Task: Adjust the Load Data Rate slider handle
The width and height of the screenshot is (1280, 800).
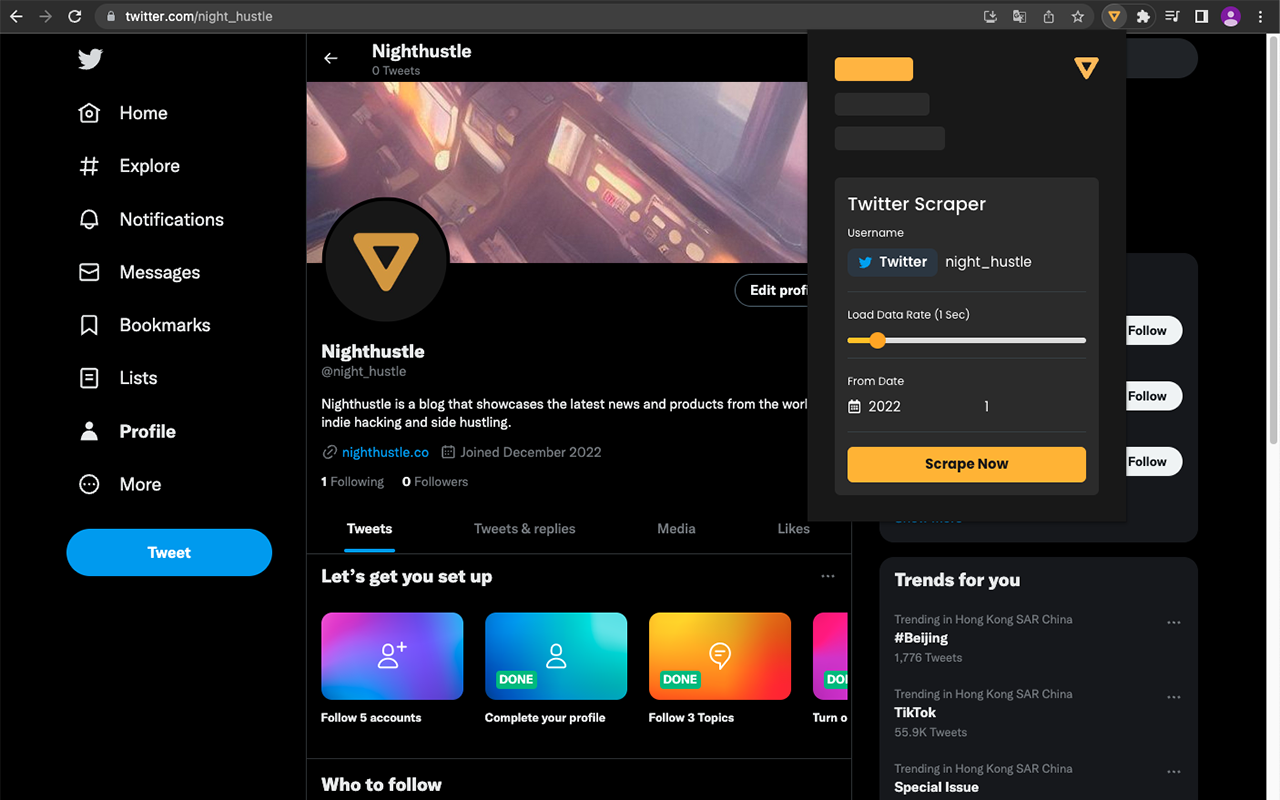Action: 877,340
